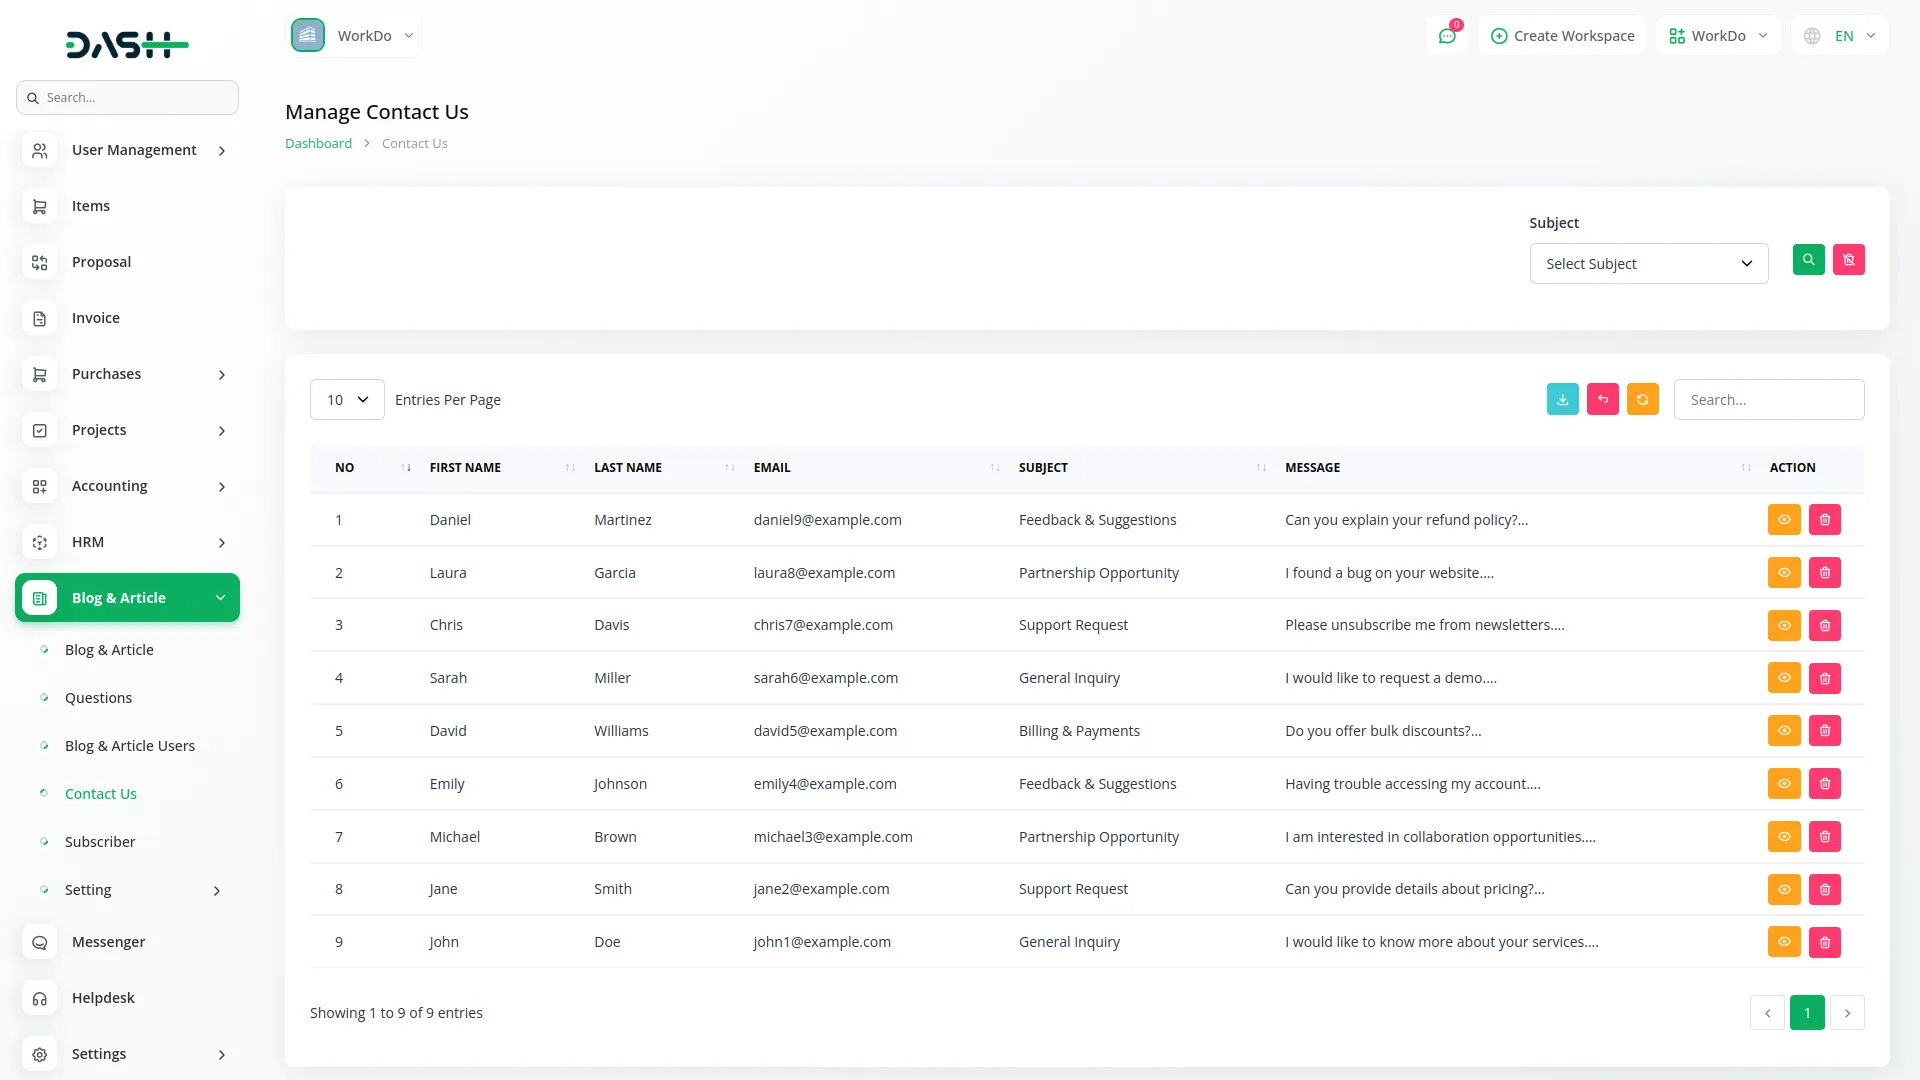Open the Helpdesk sidebar menu
The width and height of the screenshot is (1920, 1080).
103,998
